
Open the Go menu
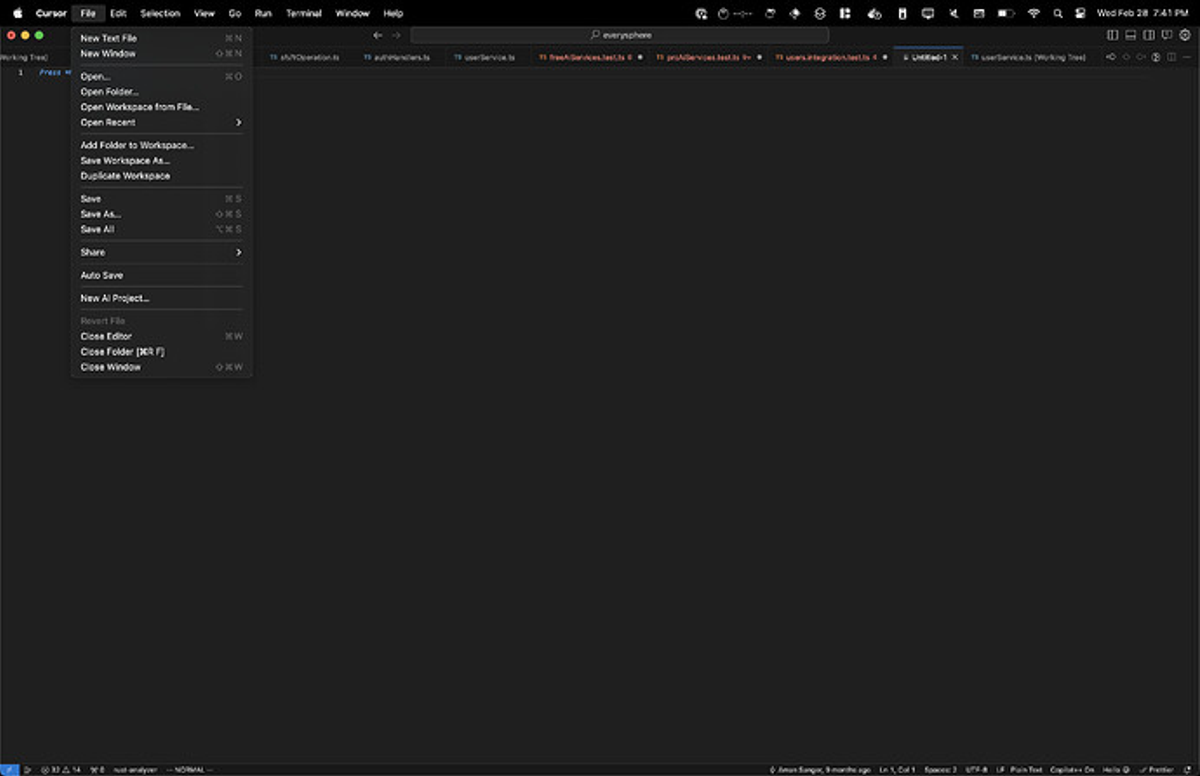tap(235, 13)
